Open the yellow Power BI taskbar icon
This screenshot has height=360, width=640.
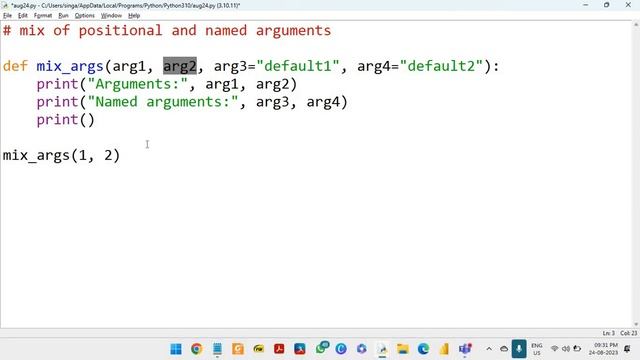444,349
